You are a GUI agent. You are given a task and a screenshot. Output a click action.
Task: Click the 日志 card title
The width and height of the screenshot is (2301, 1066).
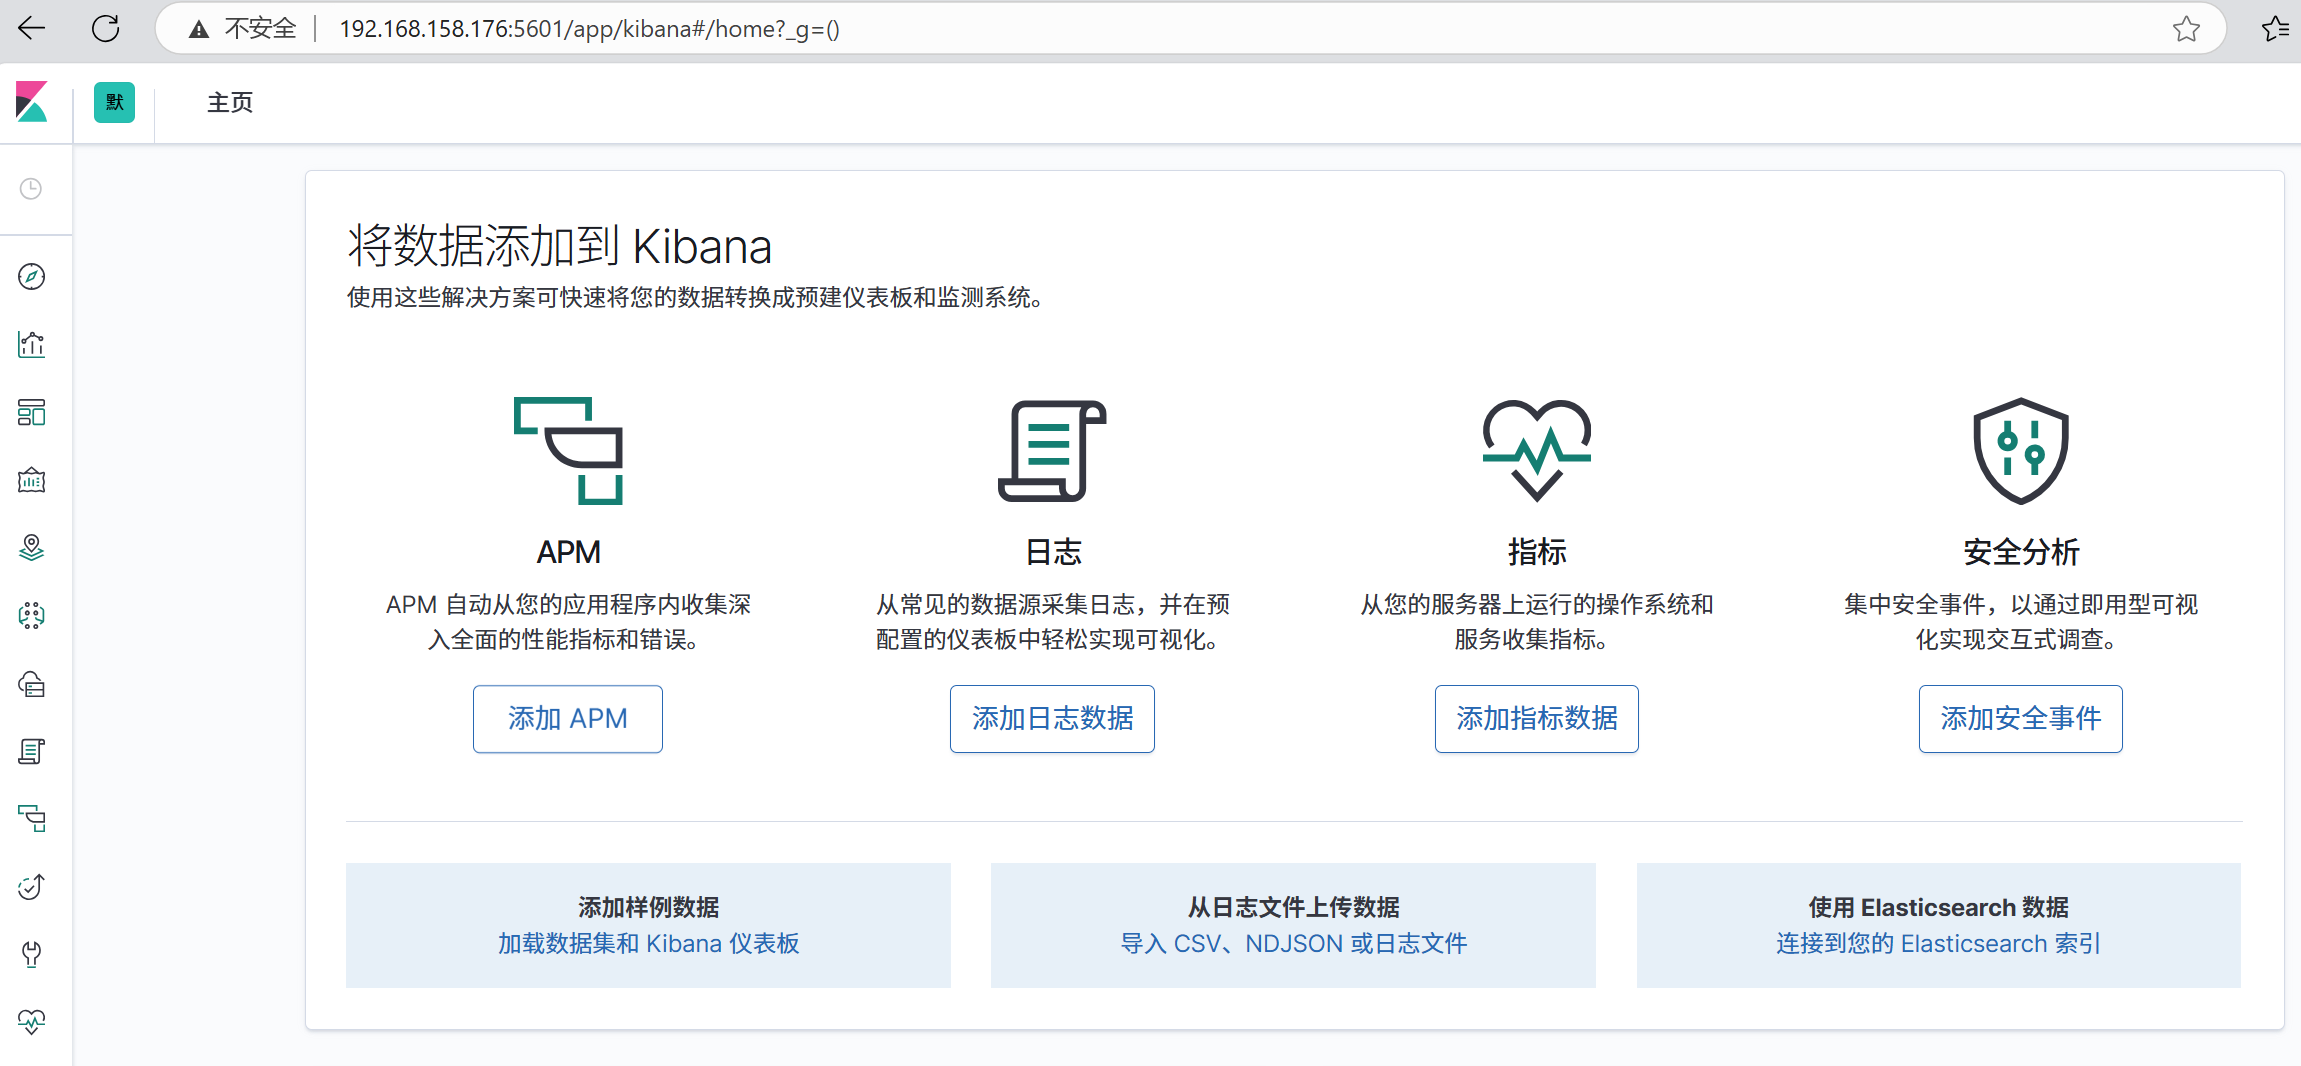[x=1053, y=552]
